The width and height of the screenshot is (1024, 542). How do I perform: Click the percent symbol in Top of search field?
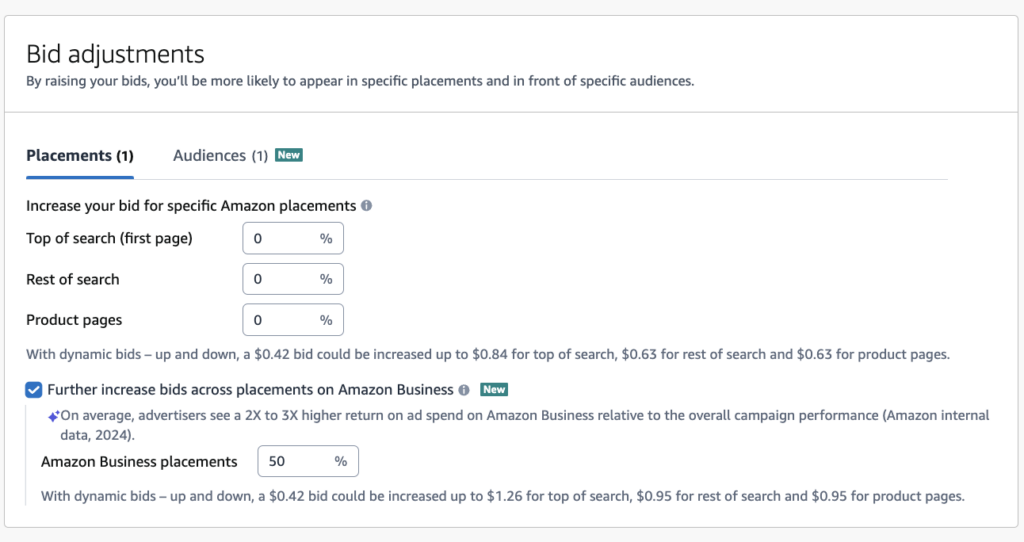tap(326, 238)
